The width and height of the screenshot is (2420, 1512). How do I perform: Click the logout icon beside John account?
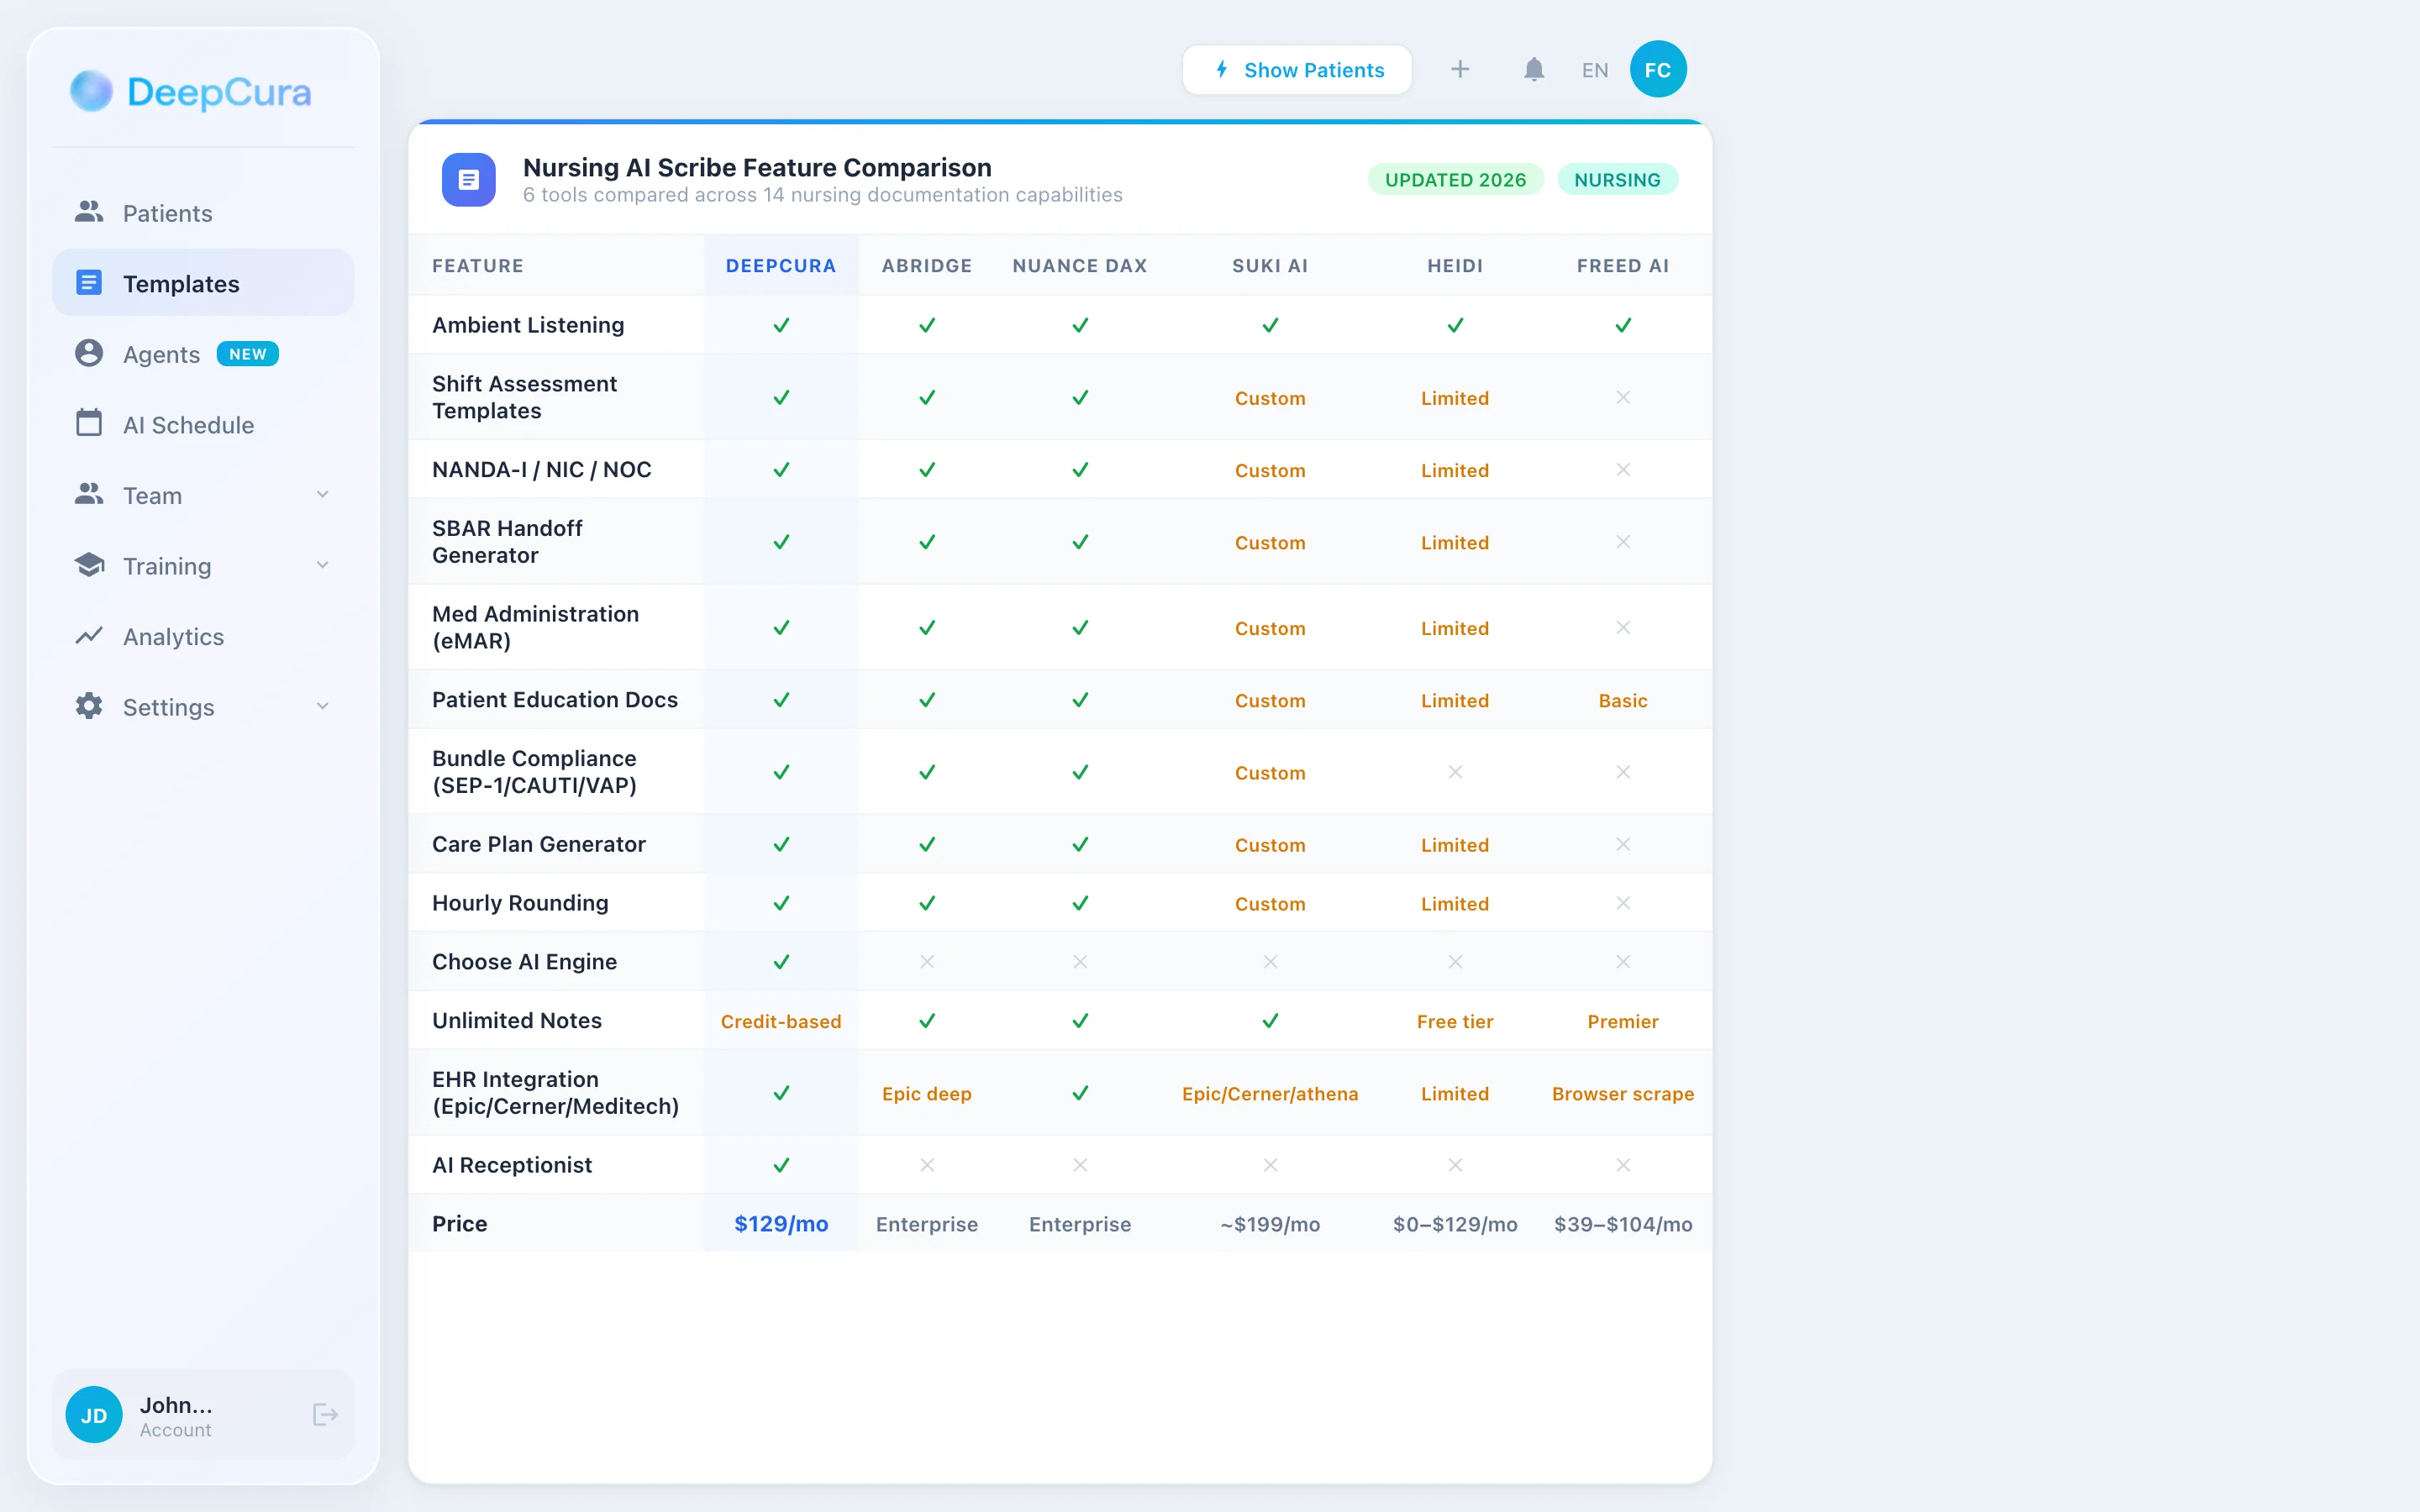325,1414
